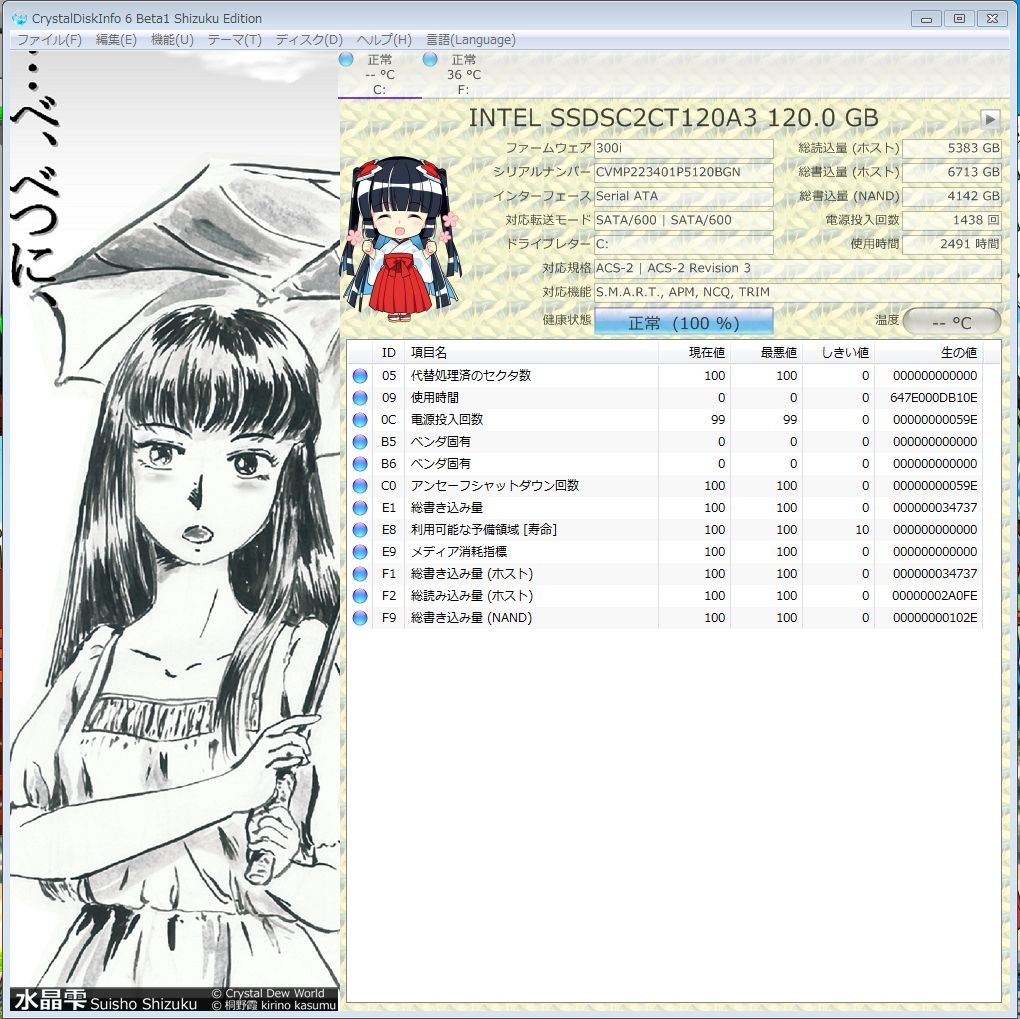
Task: Click the しきい値 column header
Action: tap(839, 353)
